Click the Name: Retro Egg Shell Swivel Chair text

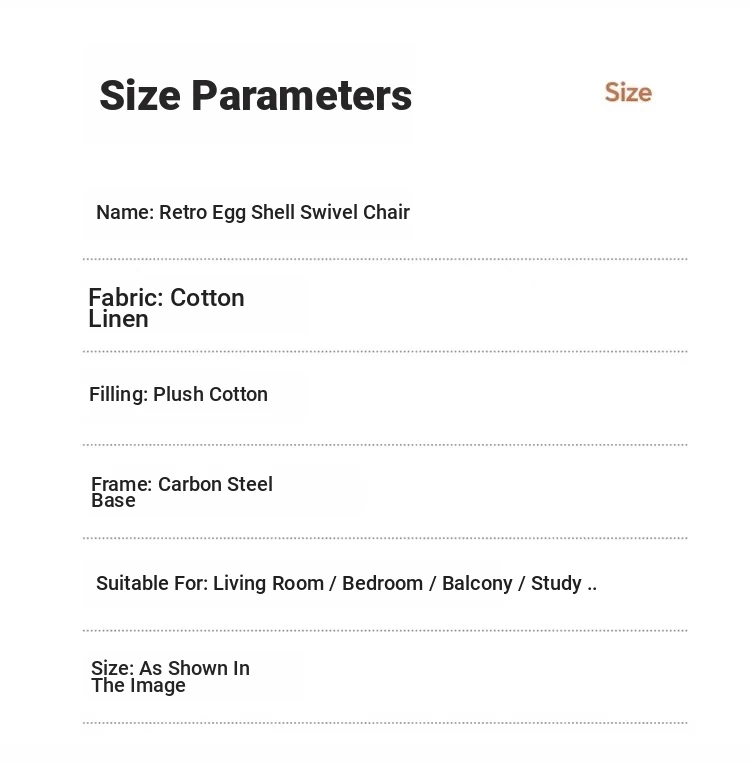(253, 213)
